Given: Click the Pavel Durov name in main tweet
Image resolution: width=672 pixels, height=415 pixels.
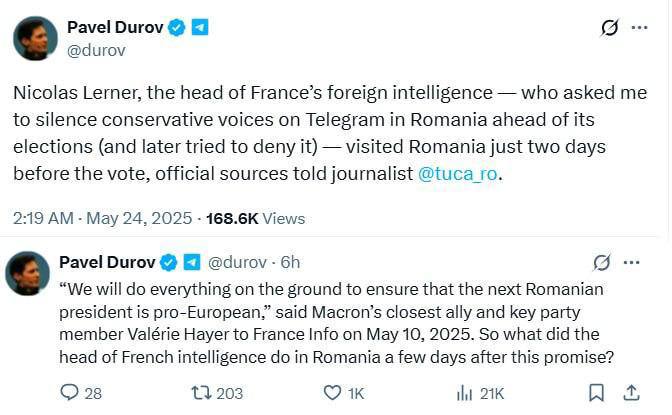Looking at the screenshot, I should tap(114, 27).
